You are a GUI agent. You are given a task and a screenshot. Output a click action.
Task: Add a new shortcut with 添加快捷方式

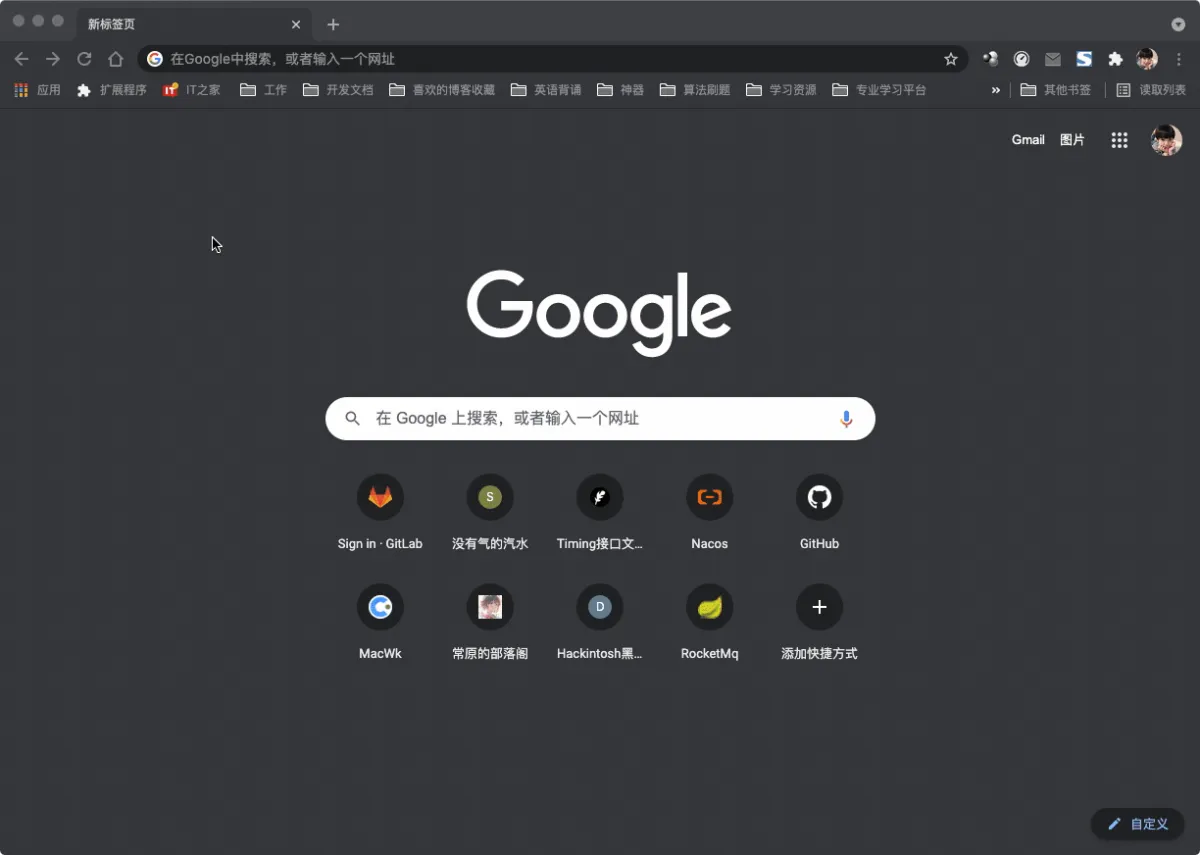tap(819, 607)
